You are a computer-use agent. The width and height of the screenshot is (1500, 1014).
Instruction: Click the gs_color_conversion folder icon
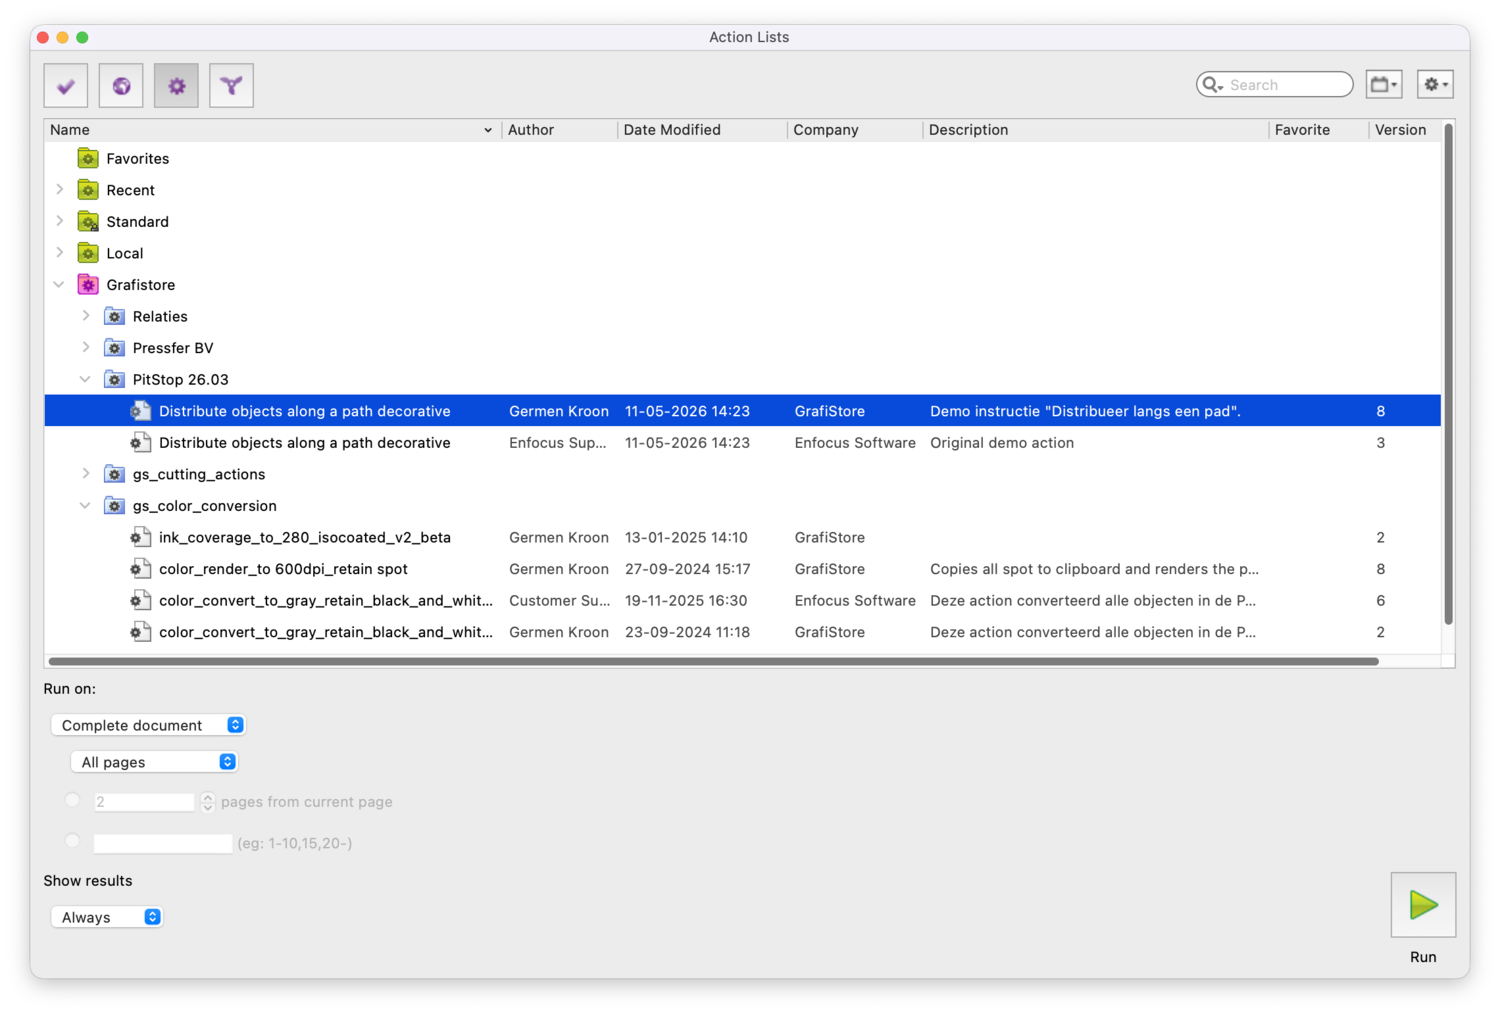click(115, 506)
